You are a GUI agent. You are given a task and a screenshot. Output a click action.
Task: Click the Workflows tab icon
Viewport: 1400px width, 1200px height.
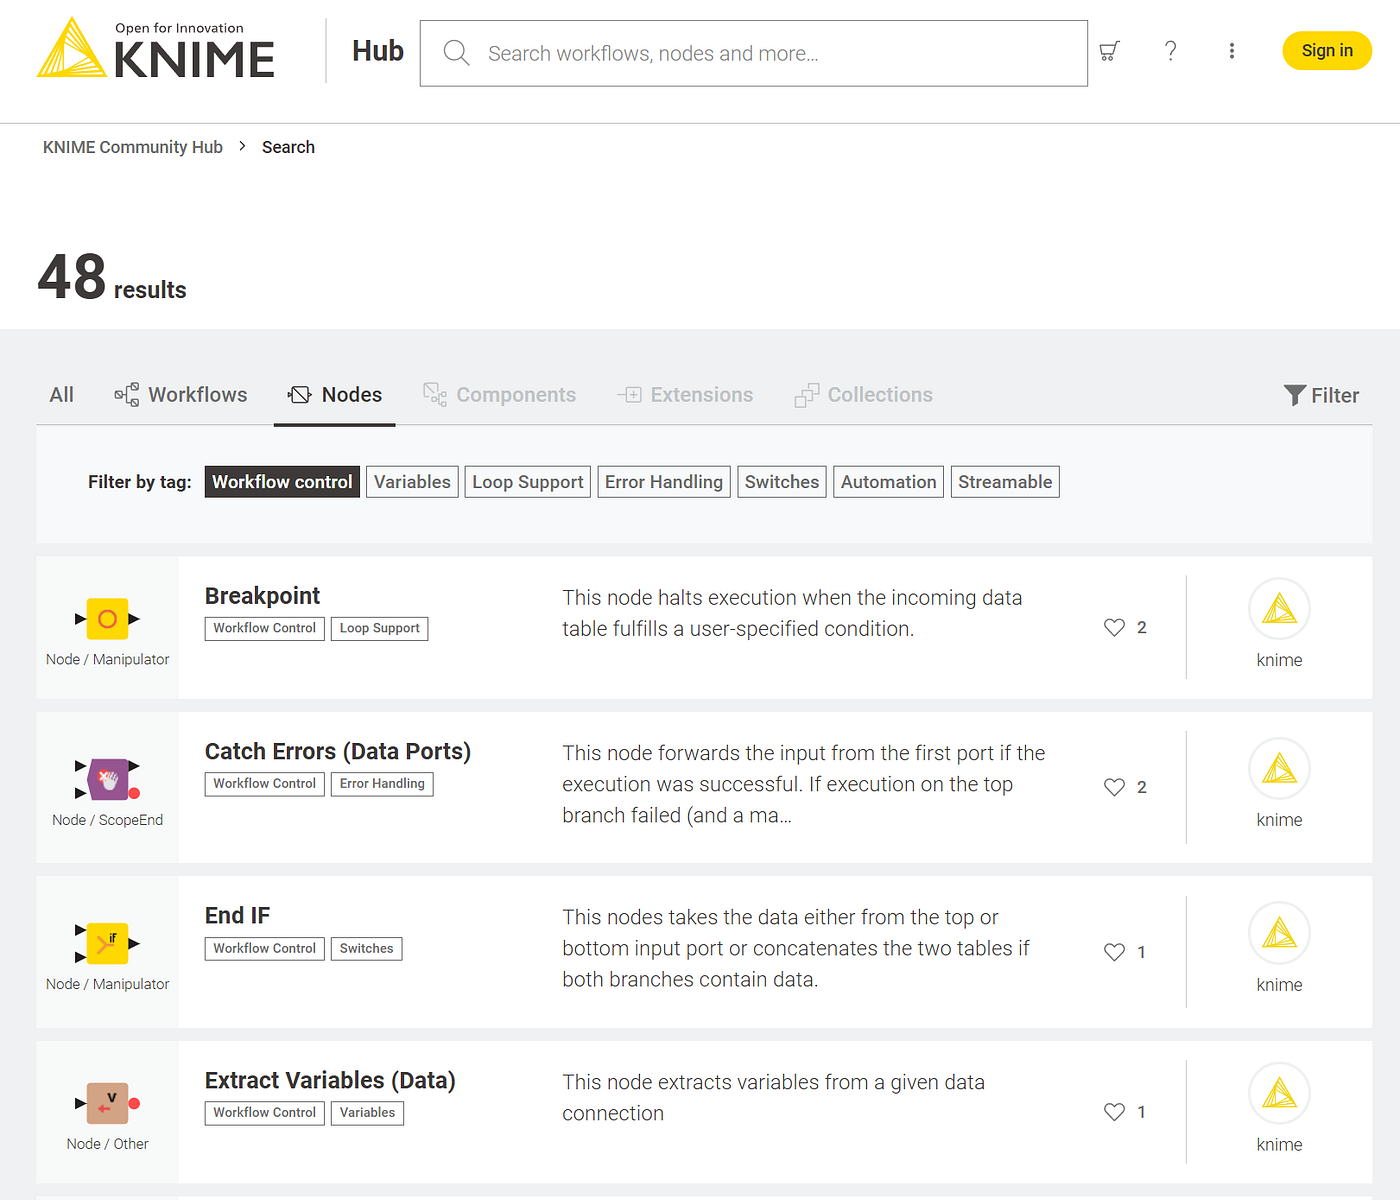(127, 395)
